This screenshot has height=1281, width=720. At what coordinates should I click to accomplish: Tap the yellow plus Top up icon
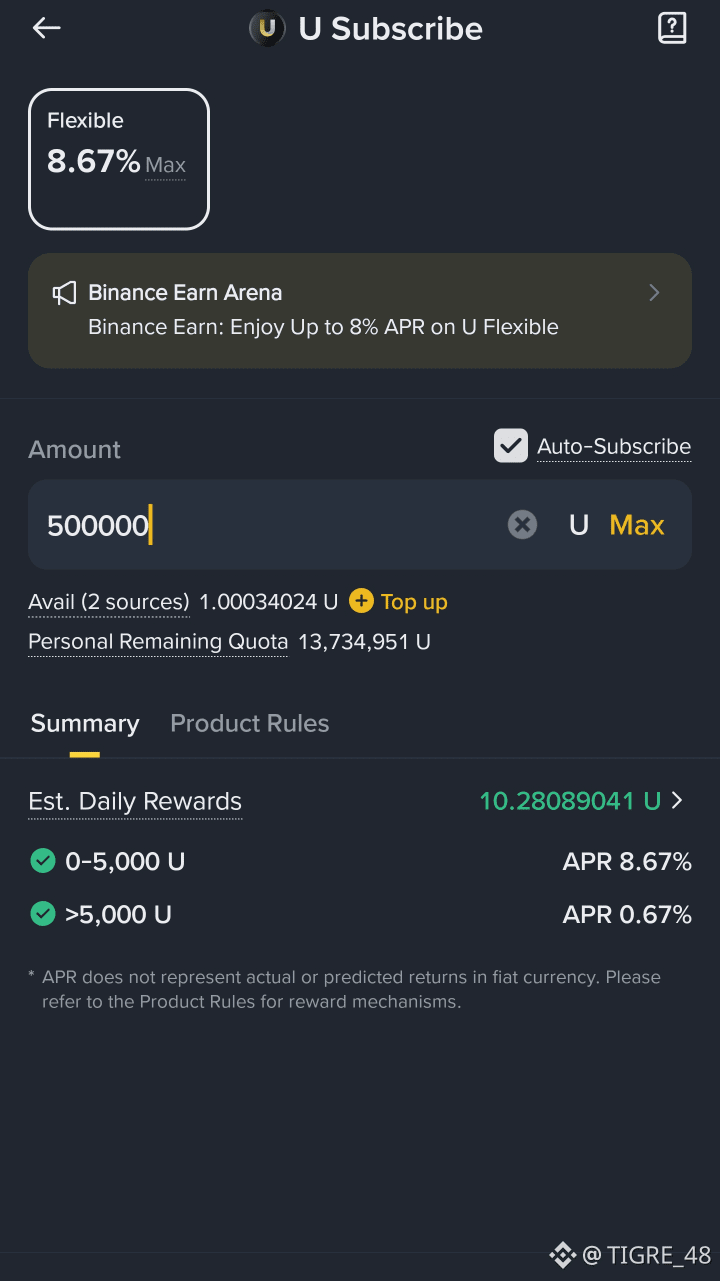pyautogui.click(x=361, y=601)
